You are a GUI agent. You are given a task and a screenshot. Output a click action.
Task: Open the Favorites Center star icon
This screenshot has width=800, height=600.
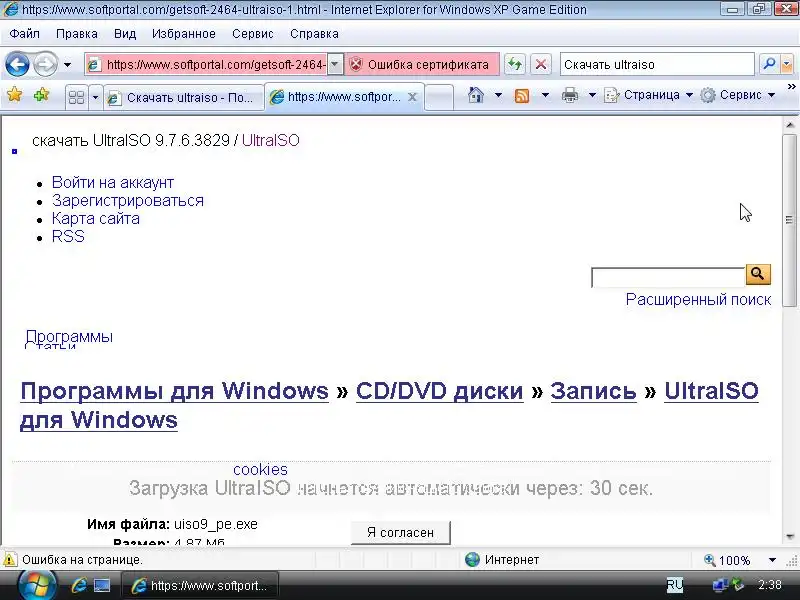click(x=15, y=95)
